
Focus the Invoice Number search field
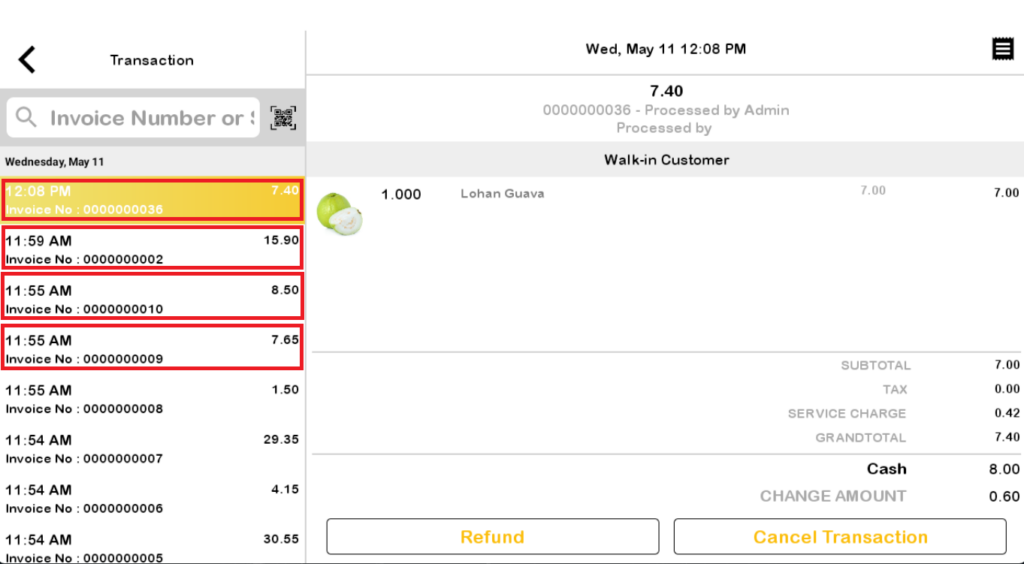tap(133, 118)
